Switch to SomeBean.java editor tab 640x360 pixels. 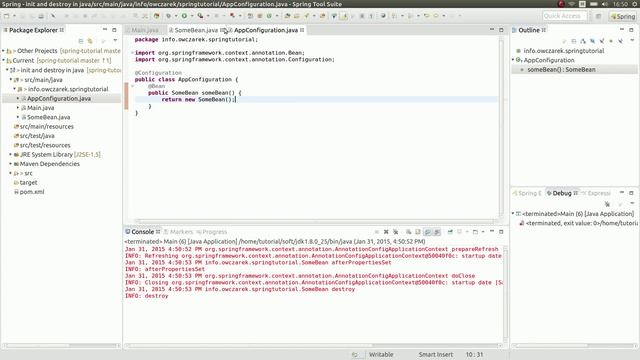pyautogui.click(x=196, y=30)
